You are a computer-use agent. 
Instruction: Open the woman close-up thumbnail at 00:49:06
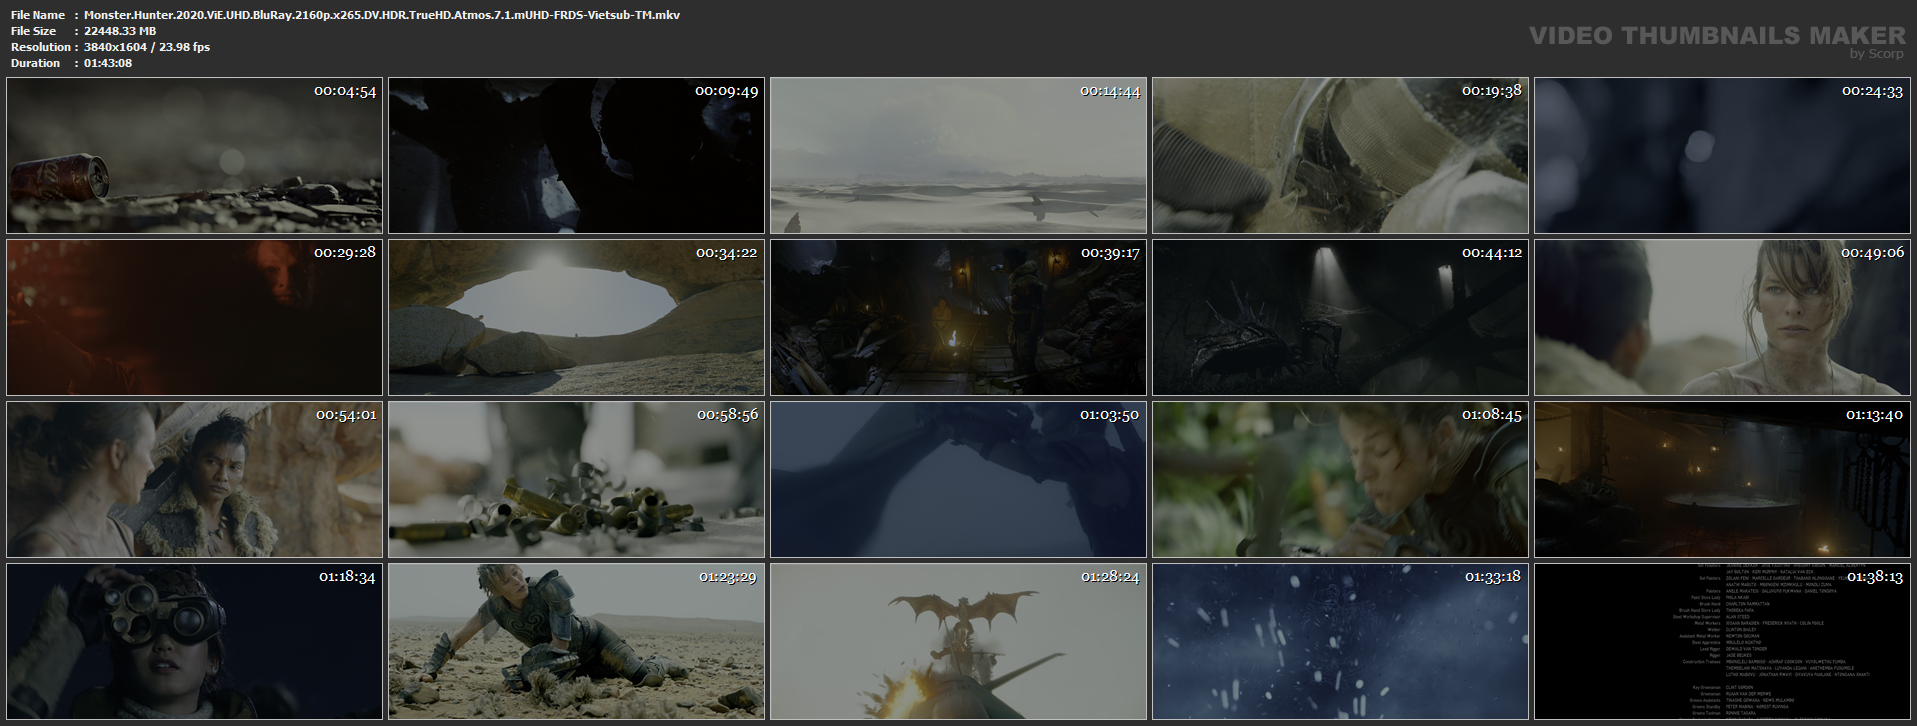coord(1722,317)
